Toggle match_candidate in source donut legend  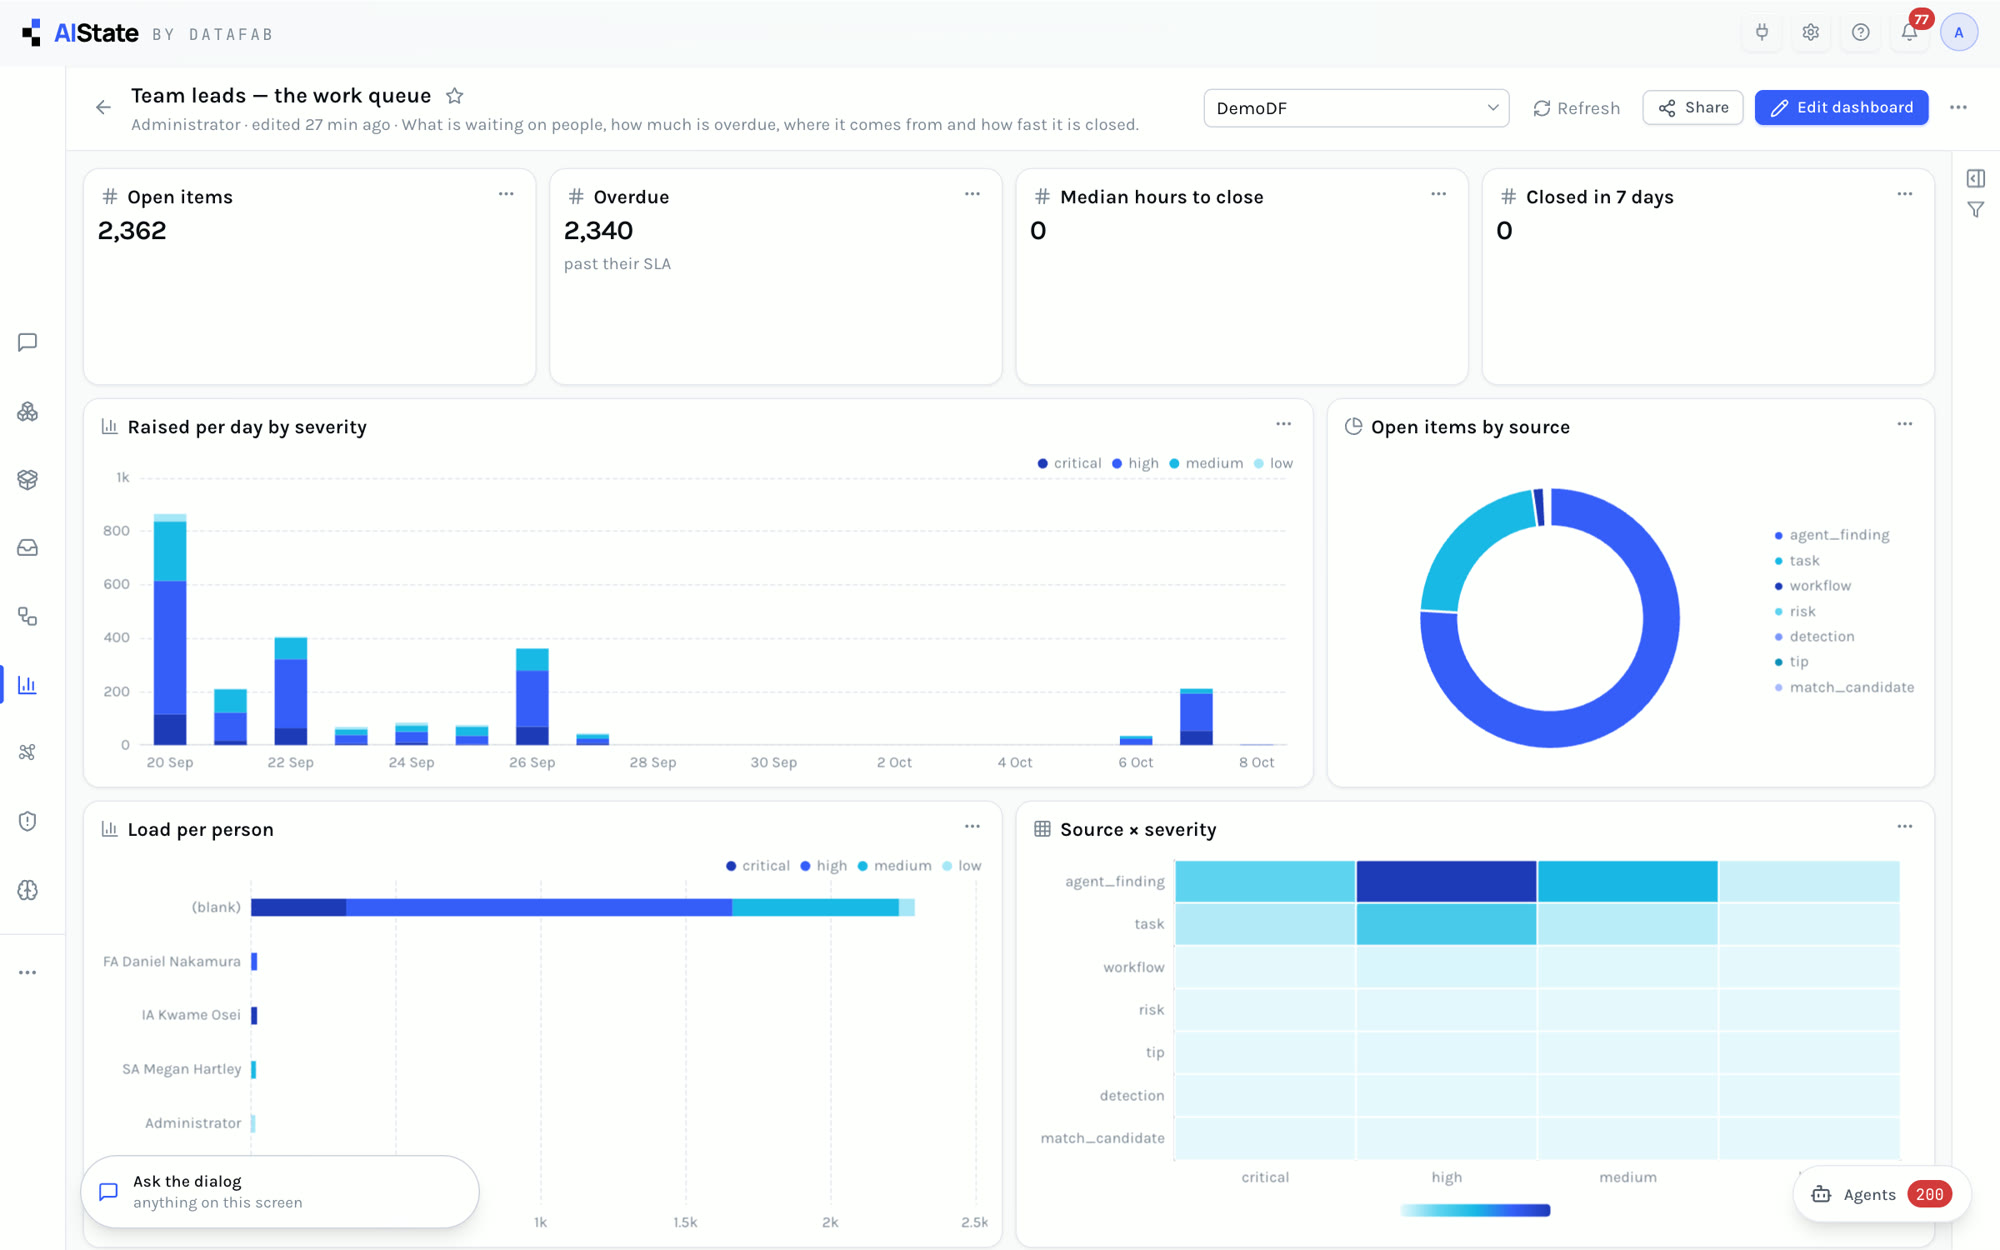tap(1844, 687)
